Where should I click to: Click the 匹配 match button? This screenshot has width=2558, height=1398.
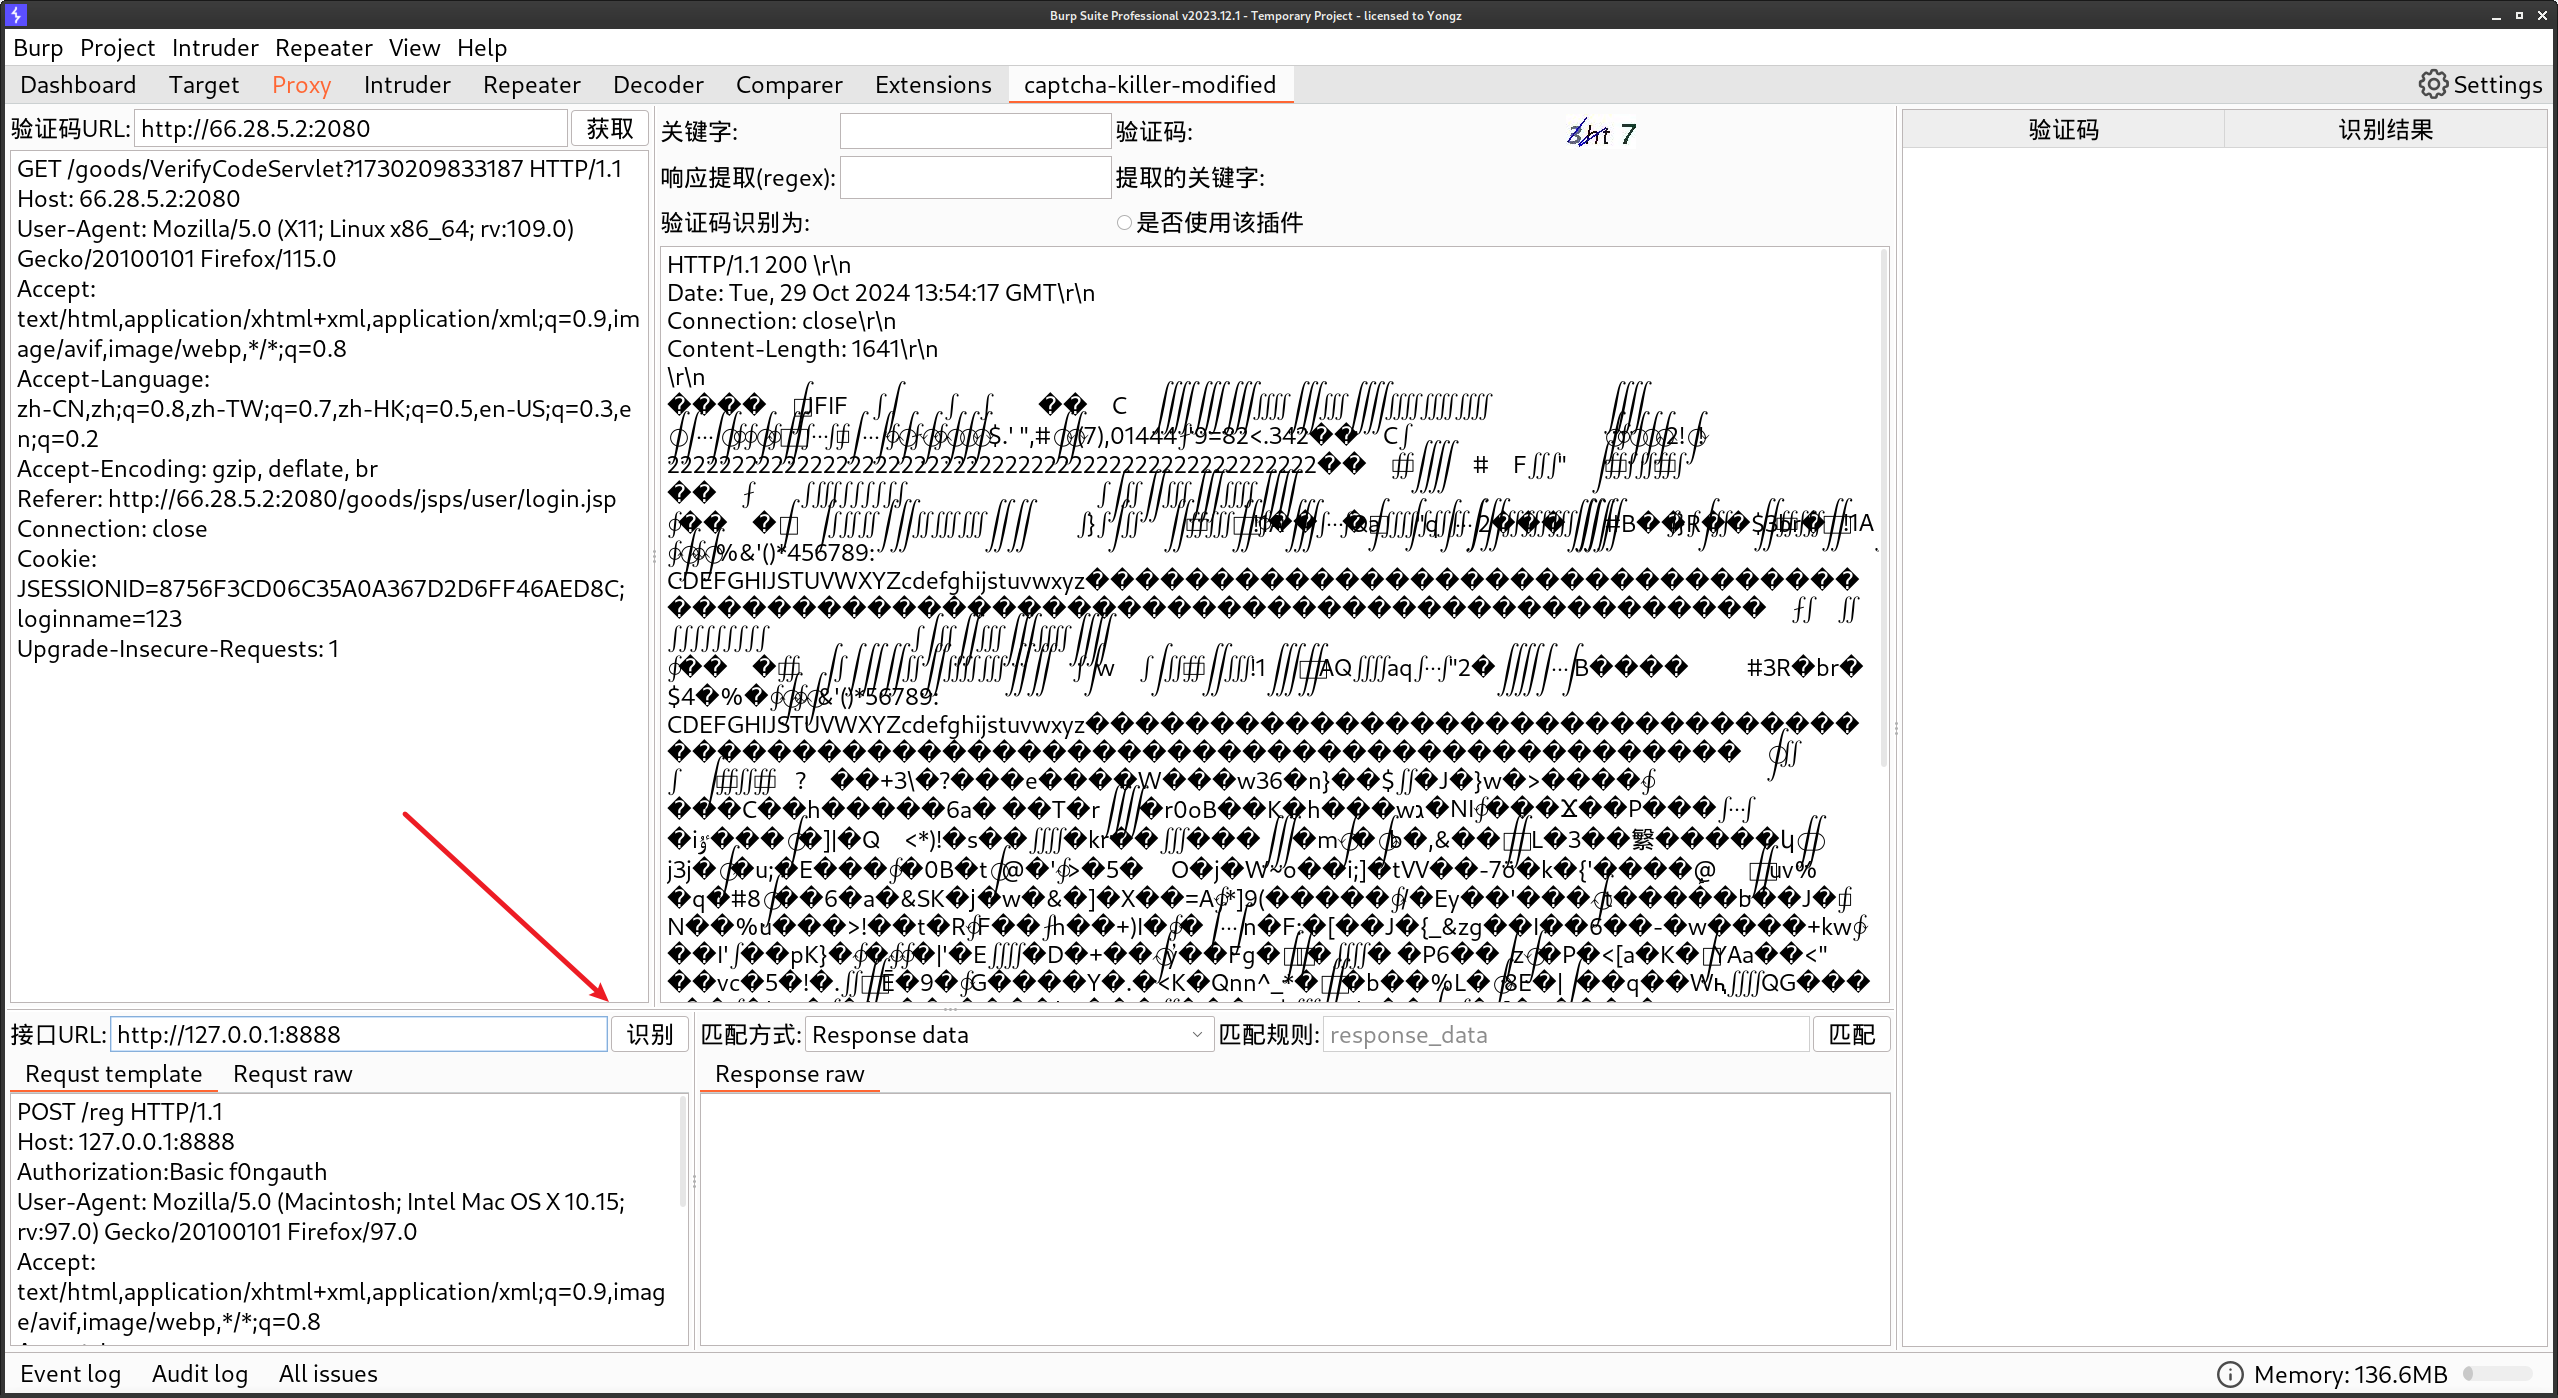(x=1852, y=1035)
